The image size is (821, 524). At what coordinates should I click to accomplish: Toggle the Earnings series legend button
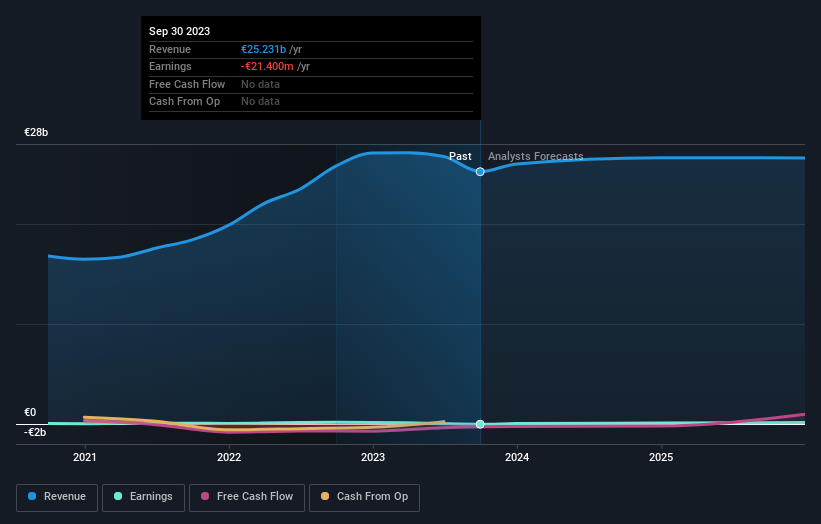click(x=143, y=497)
